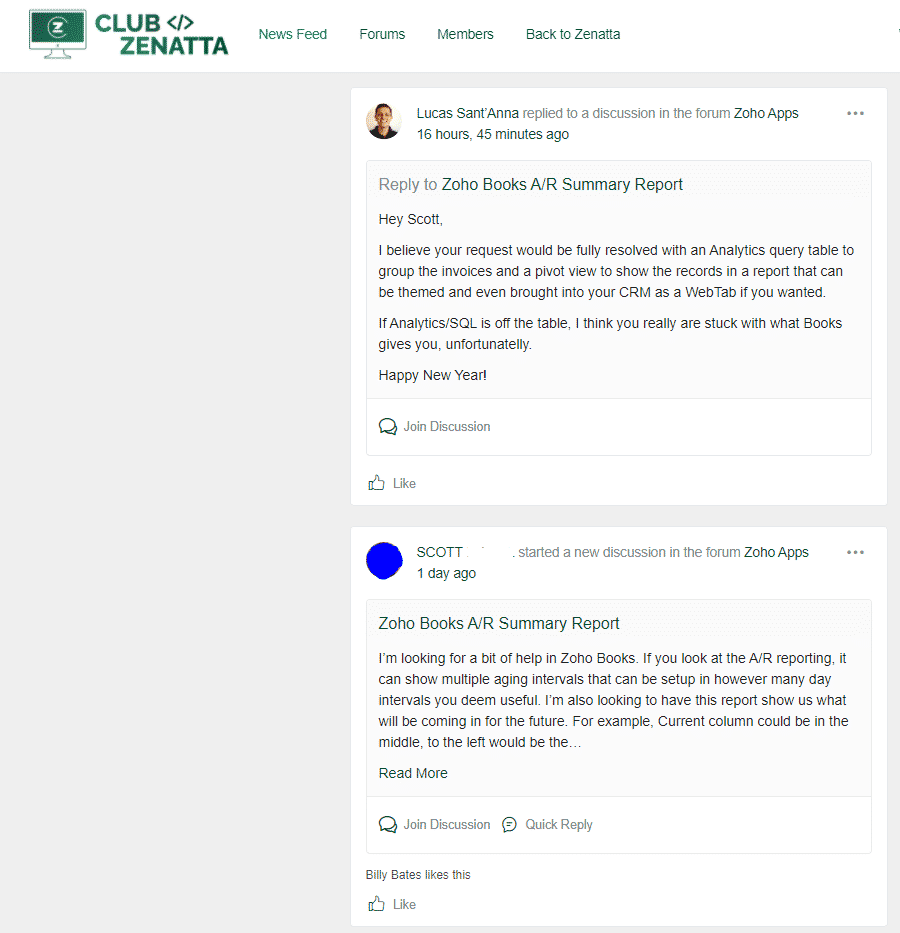Open Lucas Sant'Anna's profile photo
The height and width of the screenshot is (933, 900).
coord(384,121)
